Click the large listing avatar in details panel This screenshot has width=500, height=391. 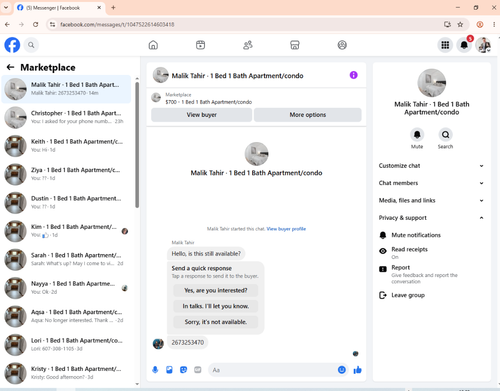(432, 83)
